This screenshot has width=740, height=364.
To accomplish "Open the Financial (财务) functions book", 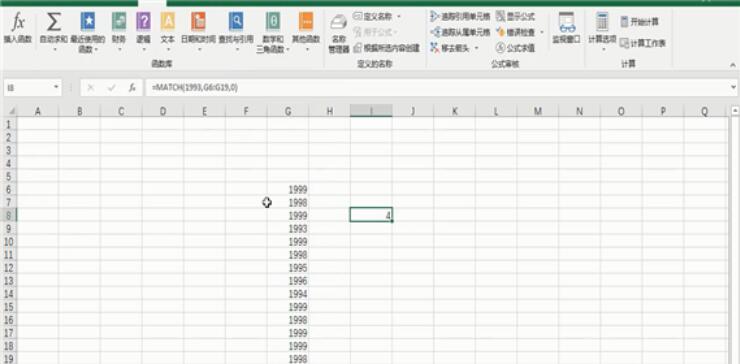I will (119, 22).
